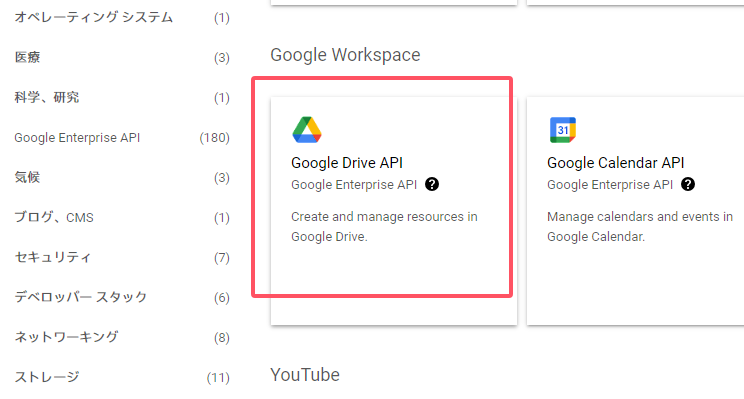744x399 pixels.
Task: Click Google Enterprise API label under Drive API
Action: pos(354,185)
